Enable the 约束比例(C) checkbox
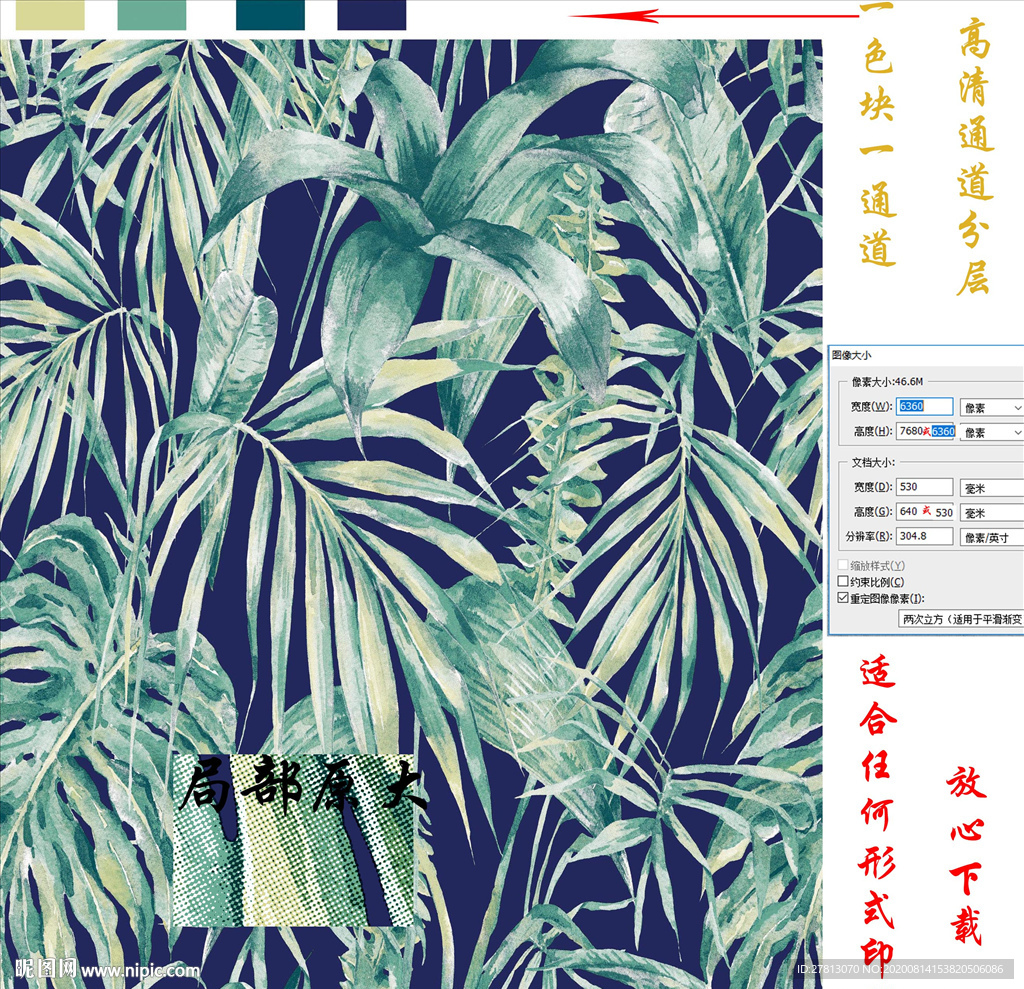1024x989 pixels. tap(843, 581)
